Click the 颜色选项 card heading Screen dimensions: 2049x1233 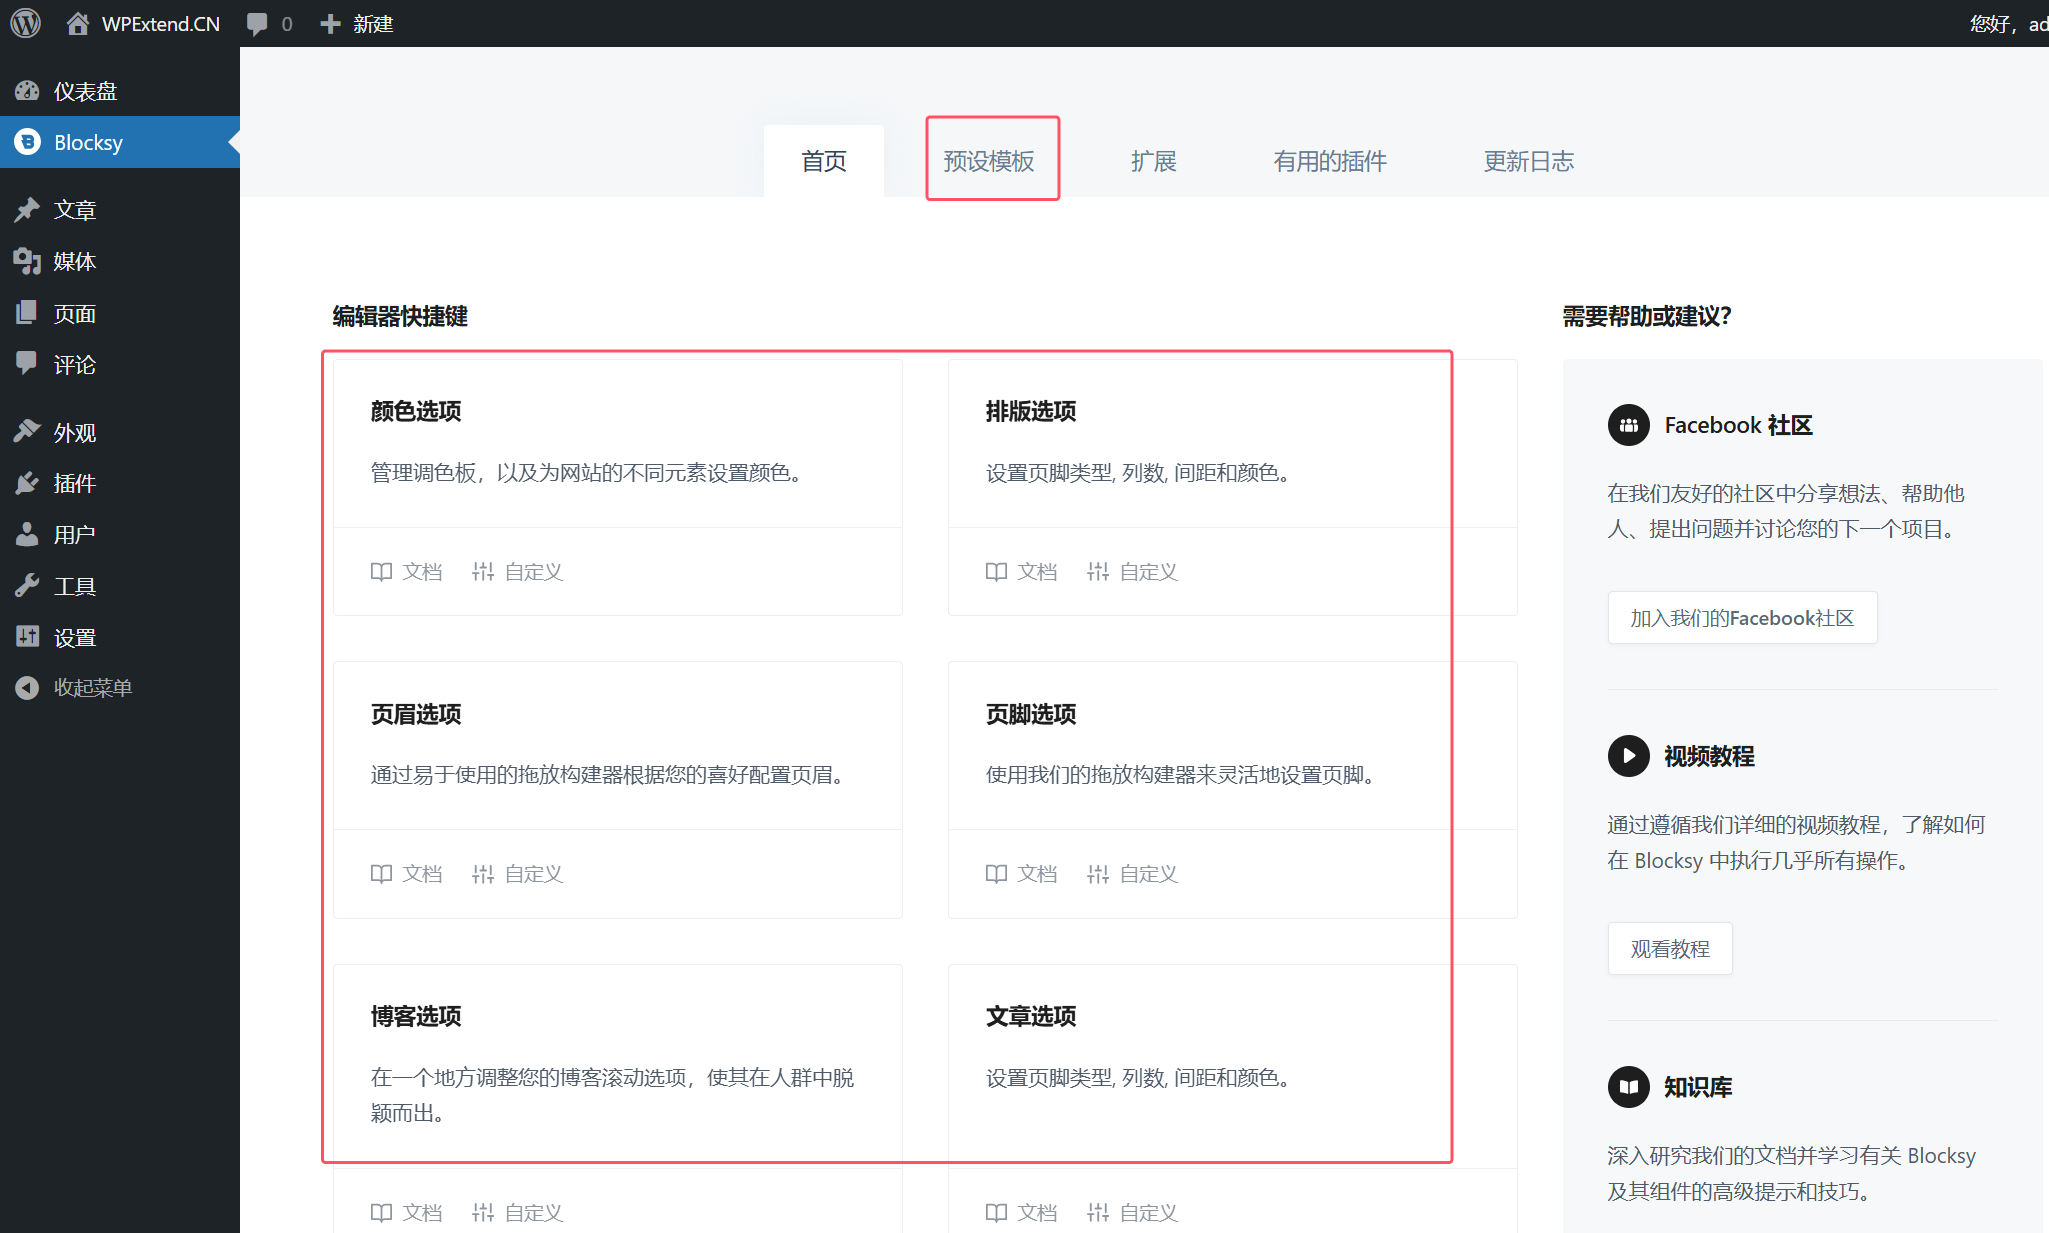(416, 411)
